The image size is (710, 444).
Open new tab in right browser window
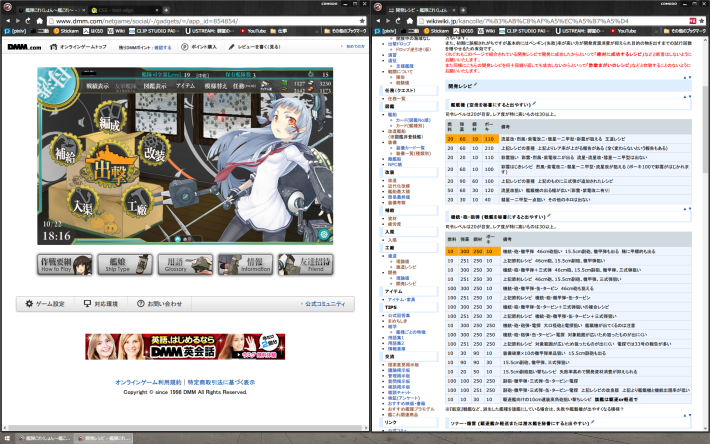463,10
